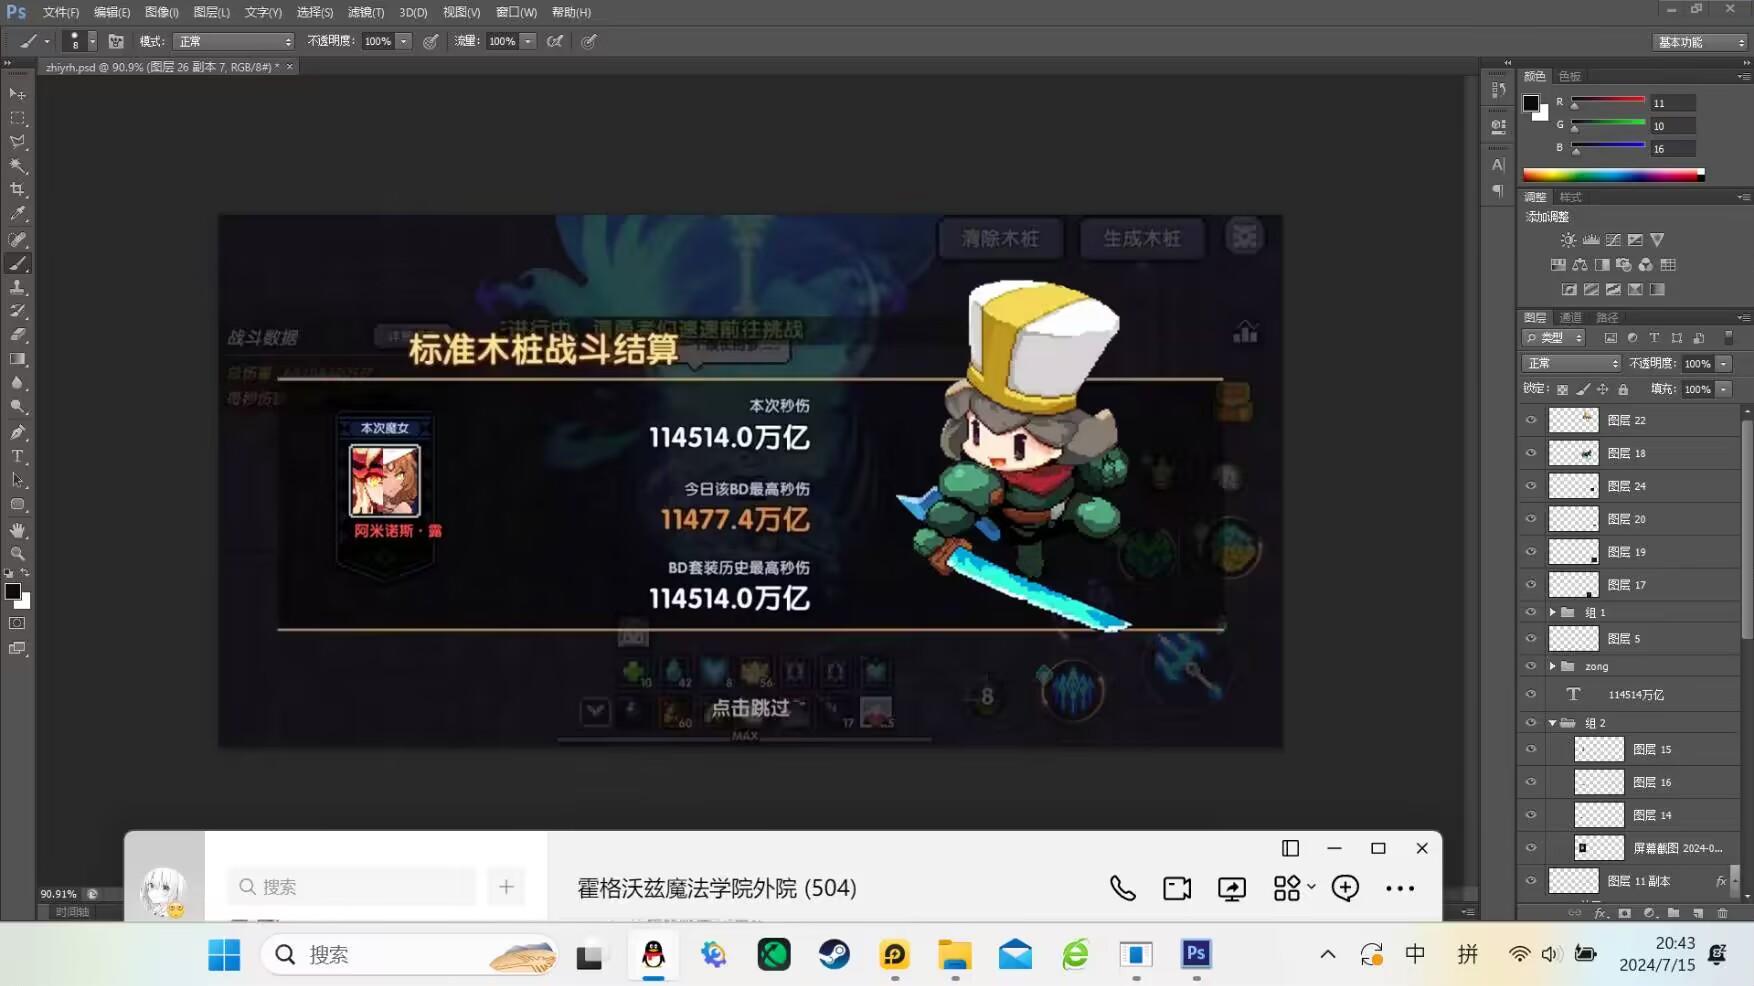Open the 文件(F) menu
1754x986 pixels.
point(60,12)
